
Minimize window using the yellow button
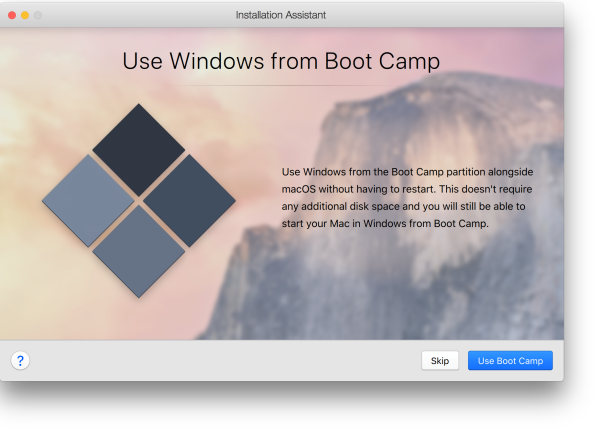click(26, 15)
